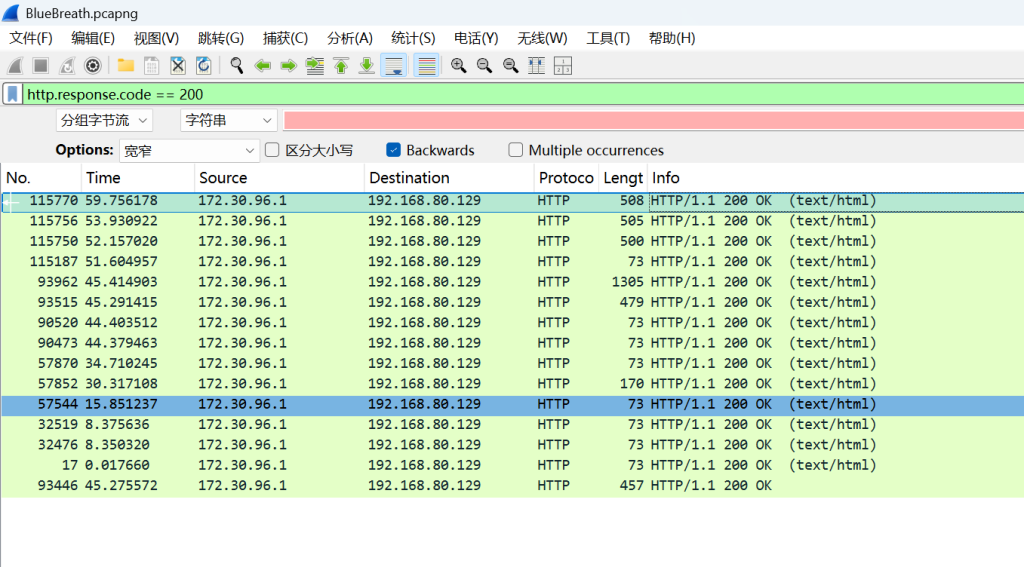Enable the 区分大小写 case-sensitive checkbox
This screenshot has width=1024, height=567.
pyautogui.click(x=272, y=150)
